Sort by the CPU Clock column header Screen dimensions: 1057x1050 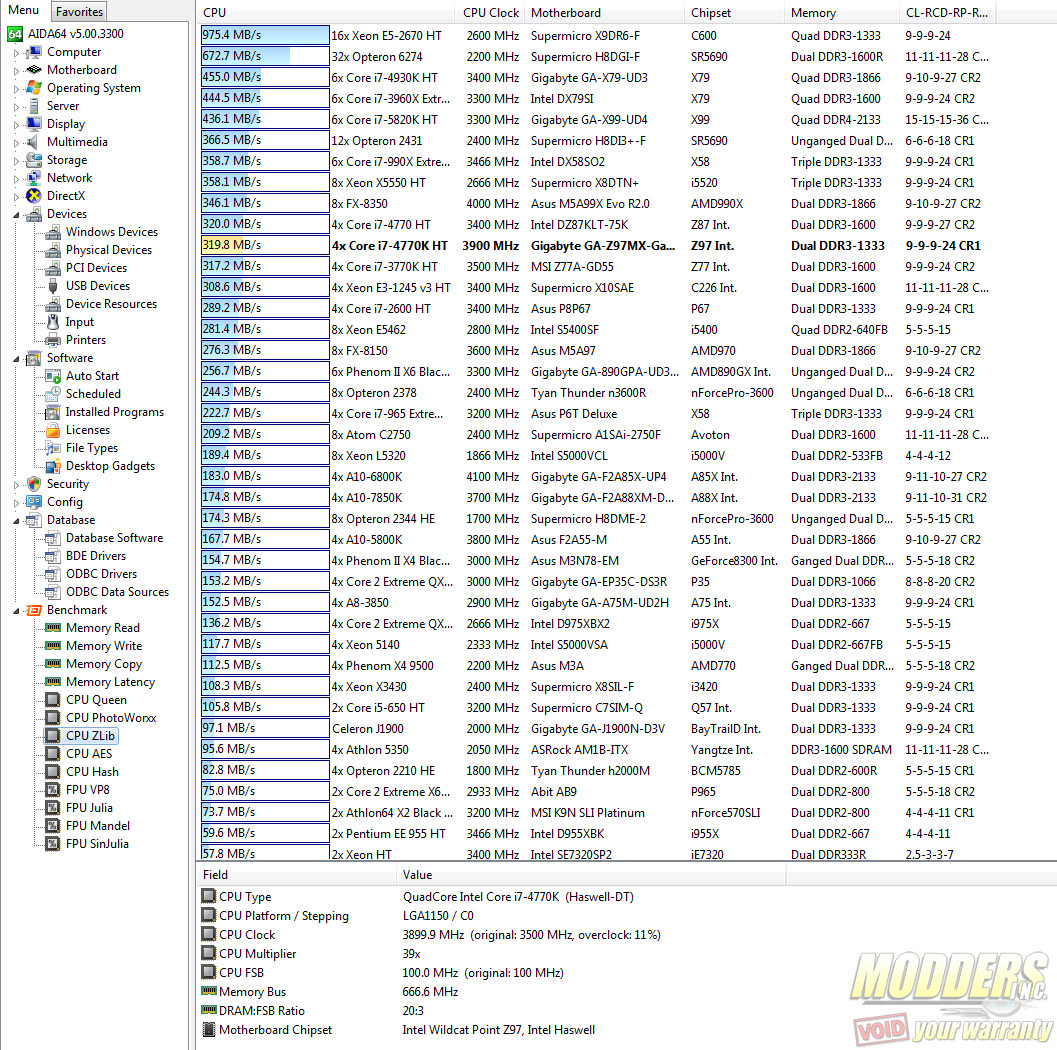pyautogui.click(x=490, y=12)
